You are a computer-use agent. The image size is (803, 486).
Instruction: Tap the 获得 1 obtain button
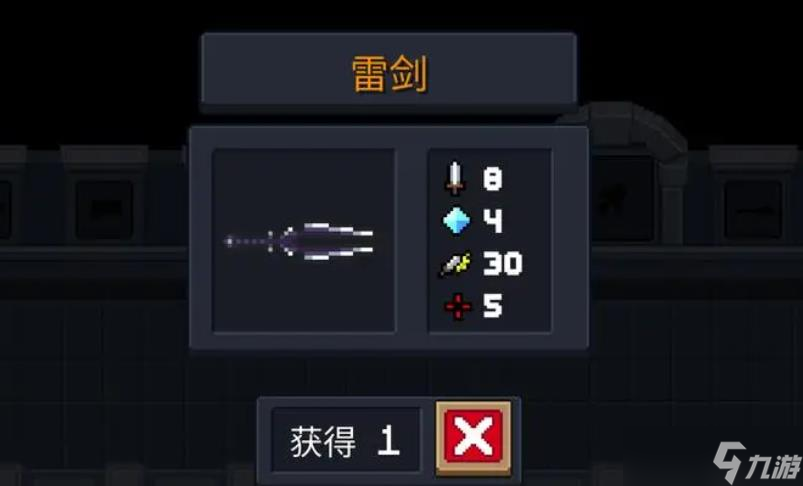click(346, 440)
